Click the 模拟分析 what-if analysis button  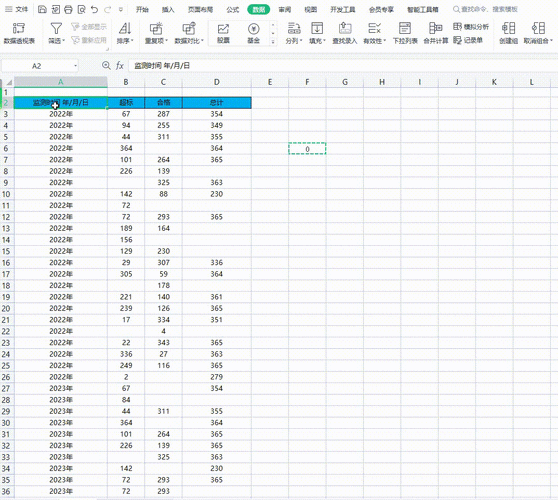coord(471,27)
